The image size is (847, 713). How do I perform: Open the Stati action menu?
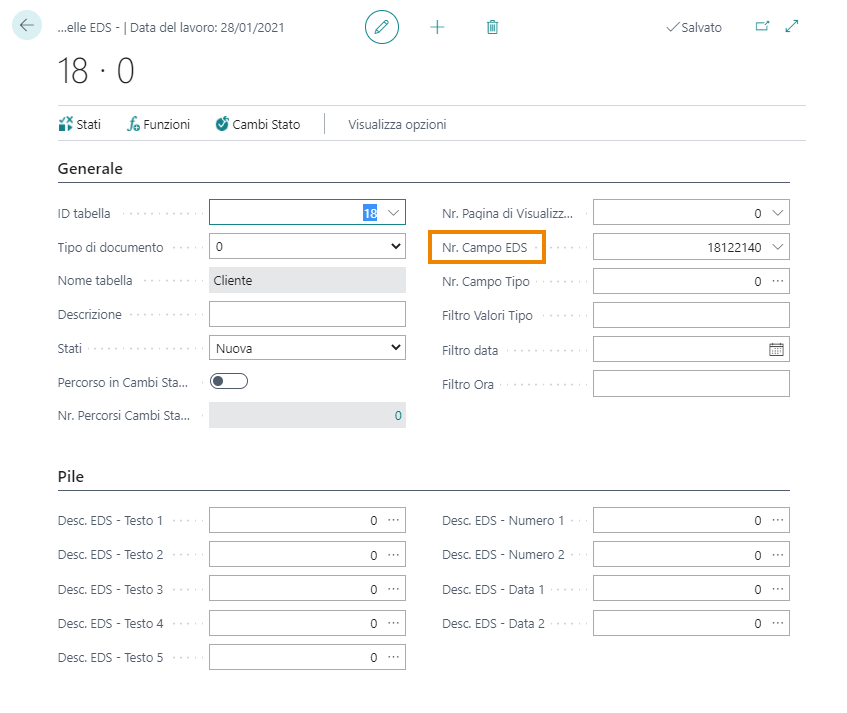point(80,125)
